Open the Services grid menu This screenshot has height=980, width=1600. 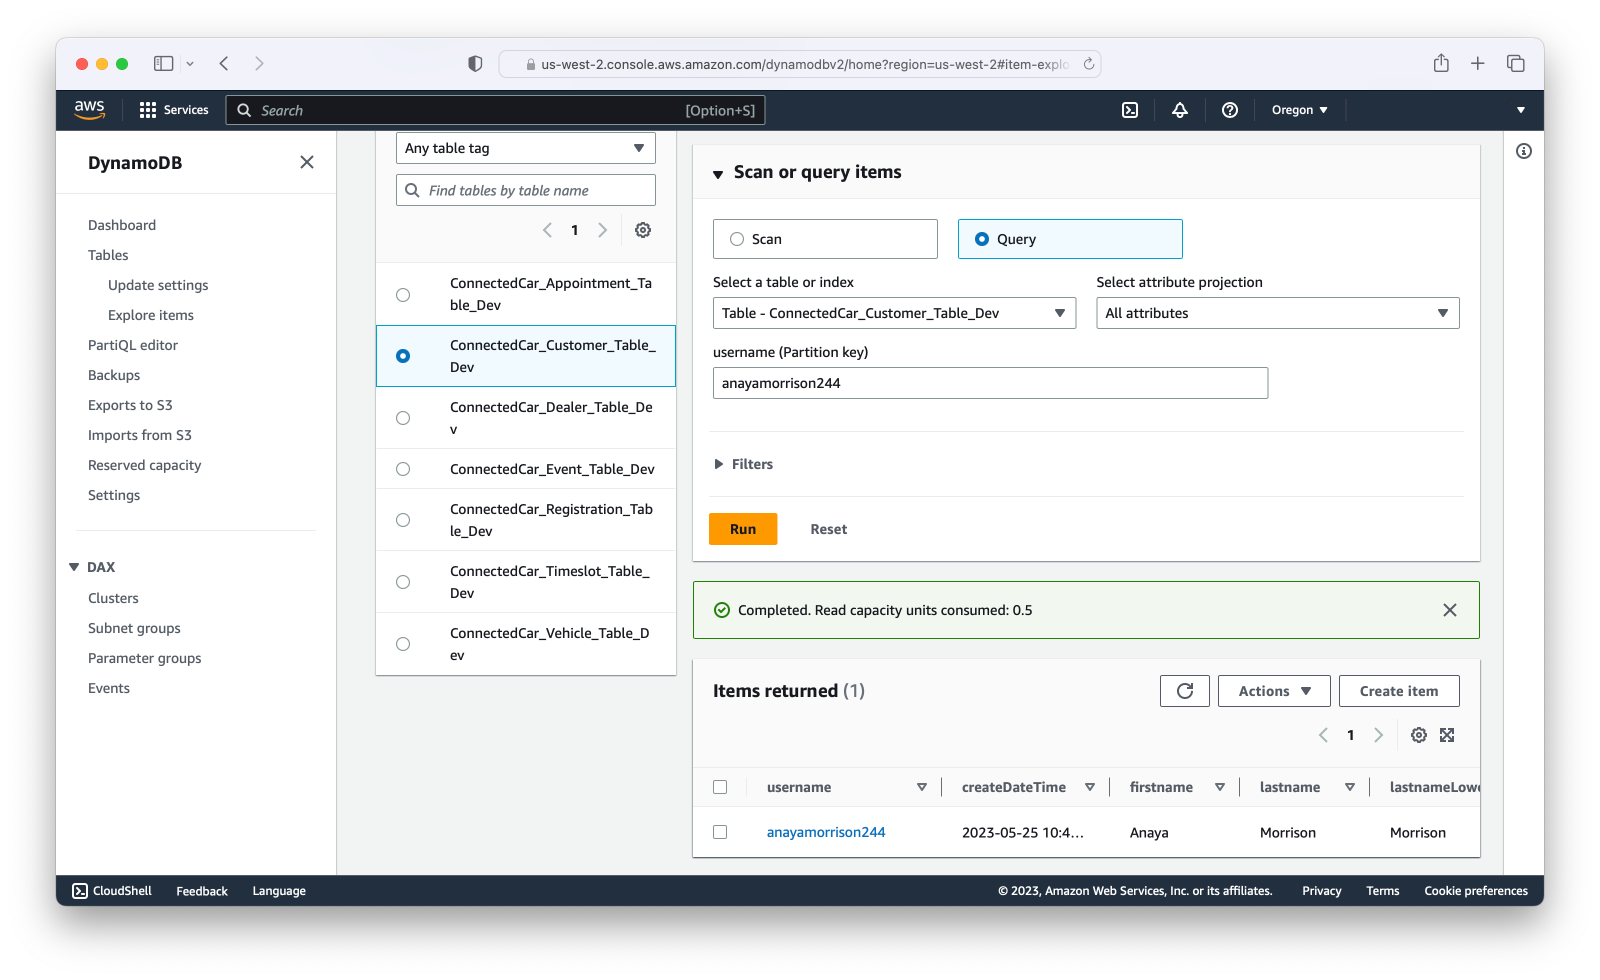click(x=174, y=110)
